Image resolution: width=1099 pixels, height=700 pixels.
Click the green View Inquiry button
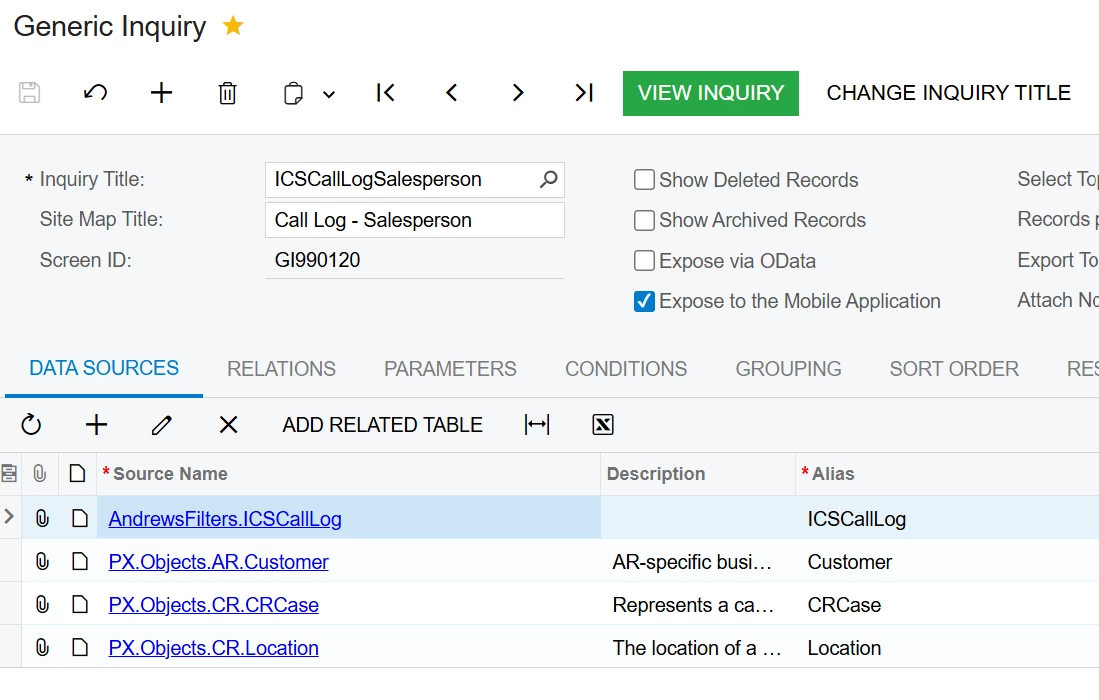pyautogui.click(x=710, y=93)
